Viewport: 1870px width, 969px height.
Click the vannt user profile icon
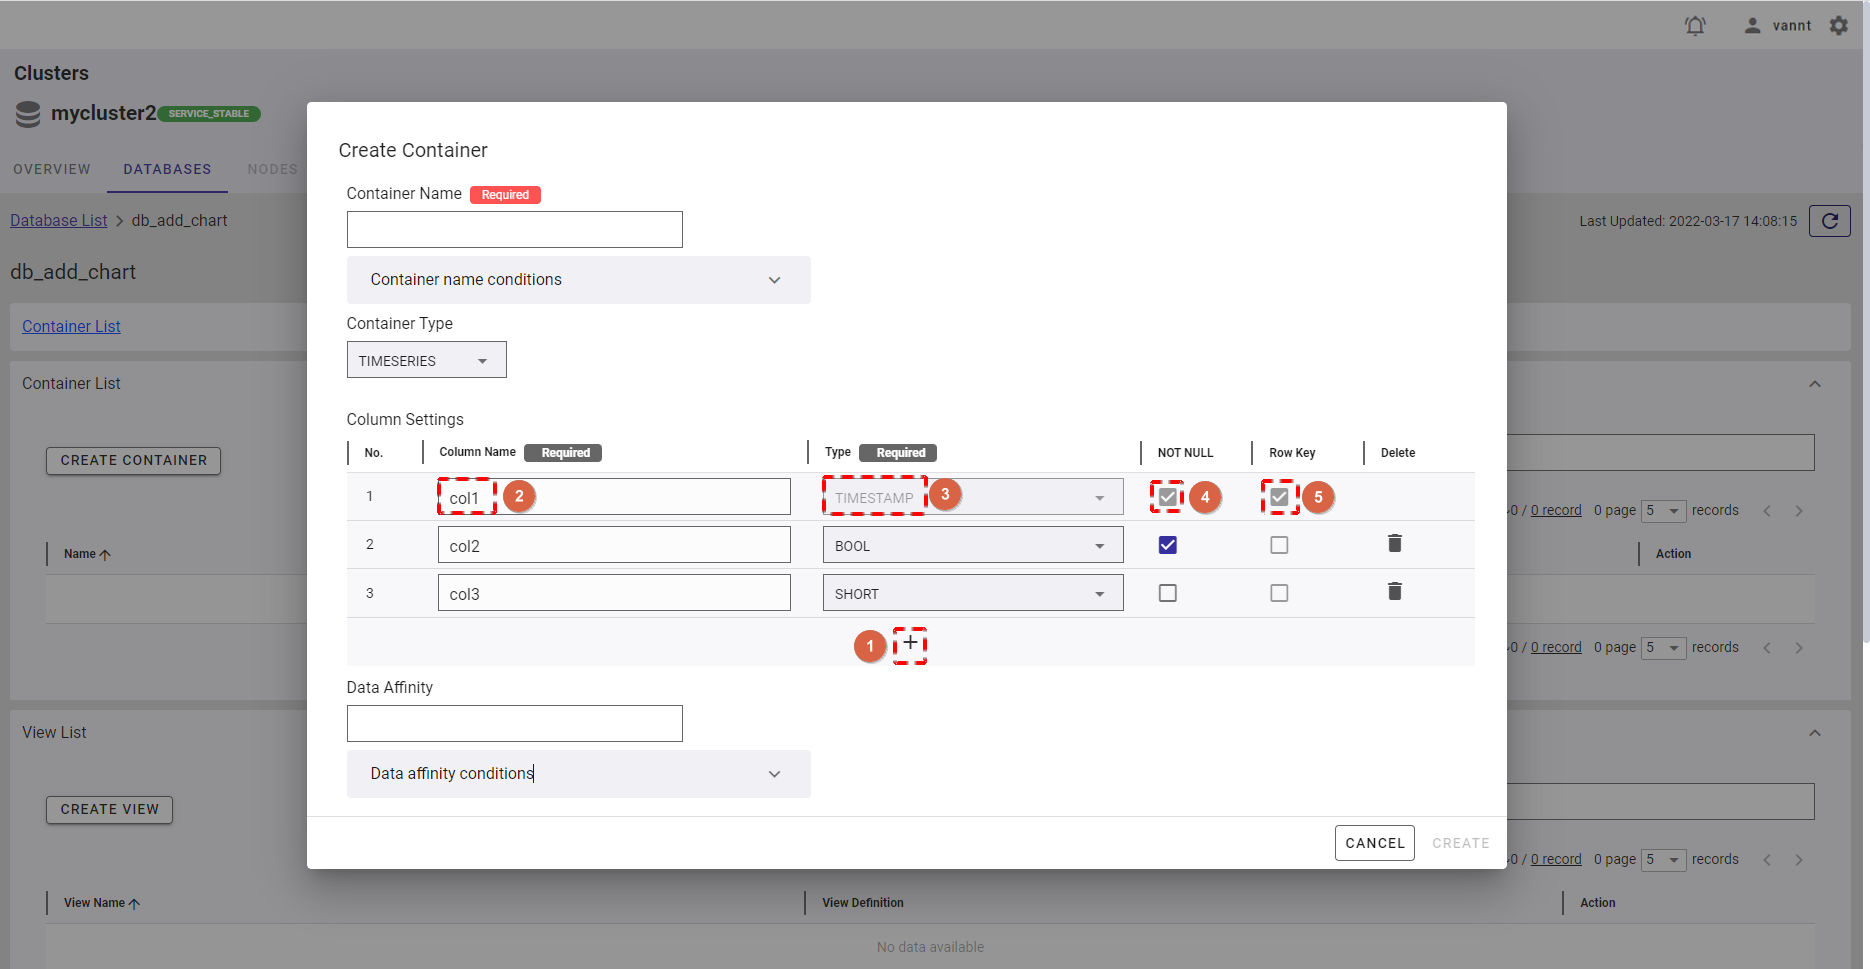[x=1752, y=26]
